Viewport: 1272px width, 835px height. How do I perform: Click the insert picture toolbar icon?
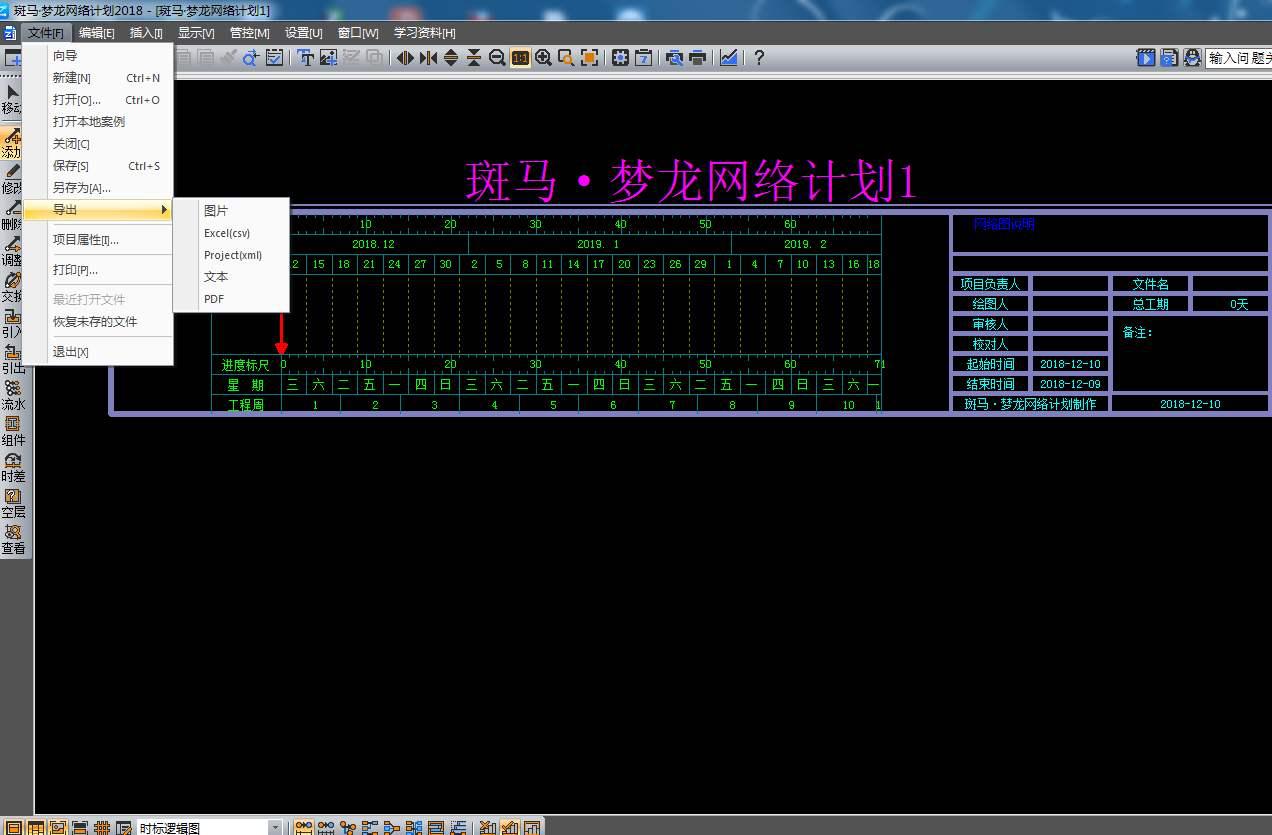[x=328, y=58]
